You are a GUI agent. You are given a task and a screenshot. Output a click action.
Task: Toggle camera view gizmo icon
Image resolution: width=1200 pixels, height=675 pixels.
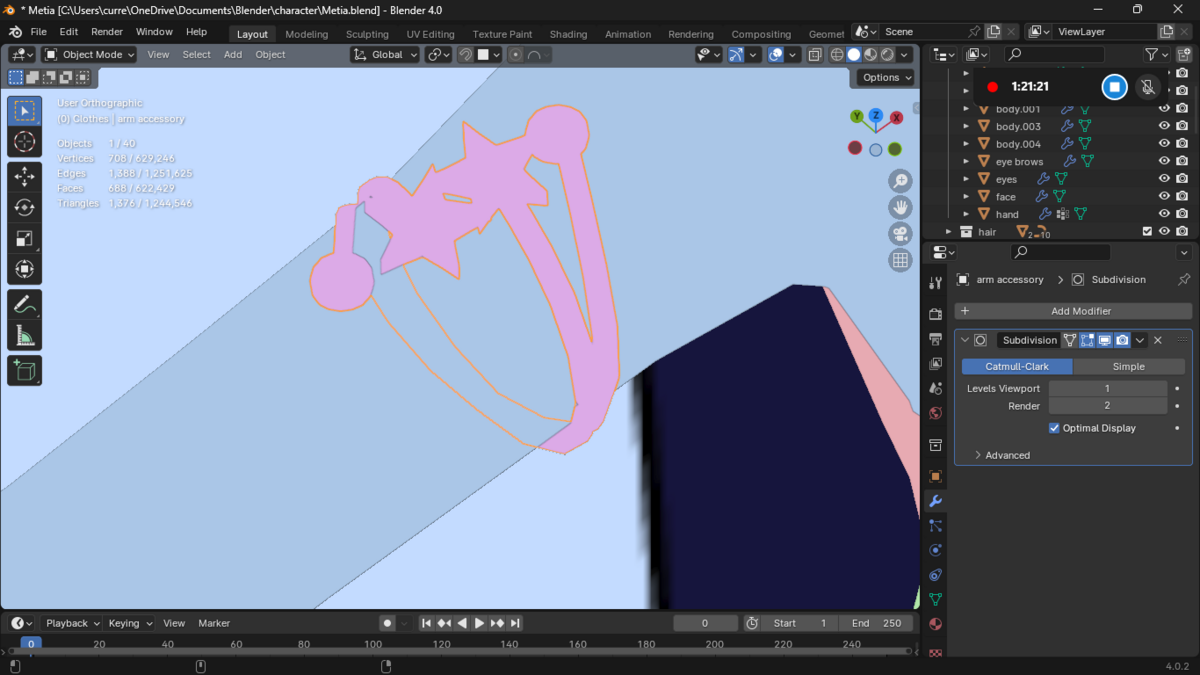pyautogui.click(x=900, y=234)
